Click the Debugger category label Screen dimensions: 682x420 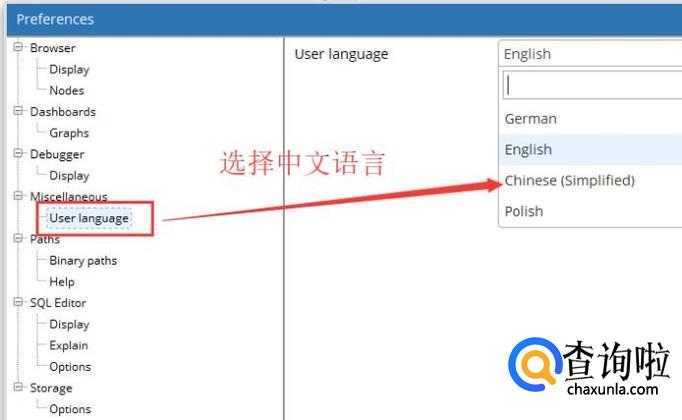pos(57,154)
